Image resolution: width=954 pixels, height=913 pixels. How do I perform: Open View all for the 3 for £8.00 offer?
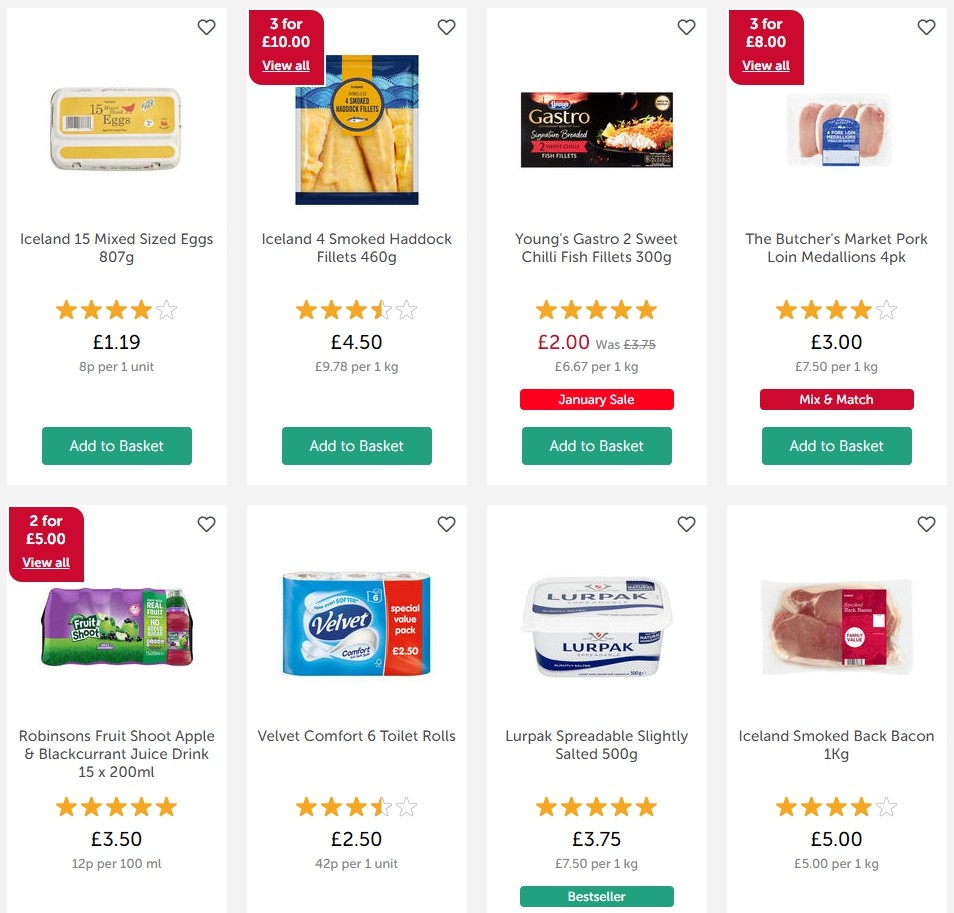pos(766,65)
